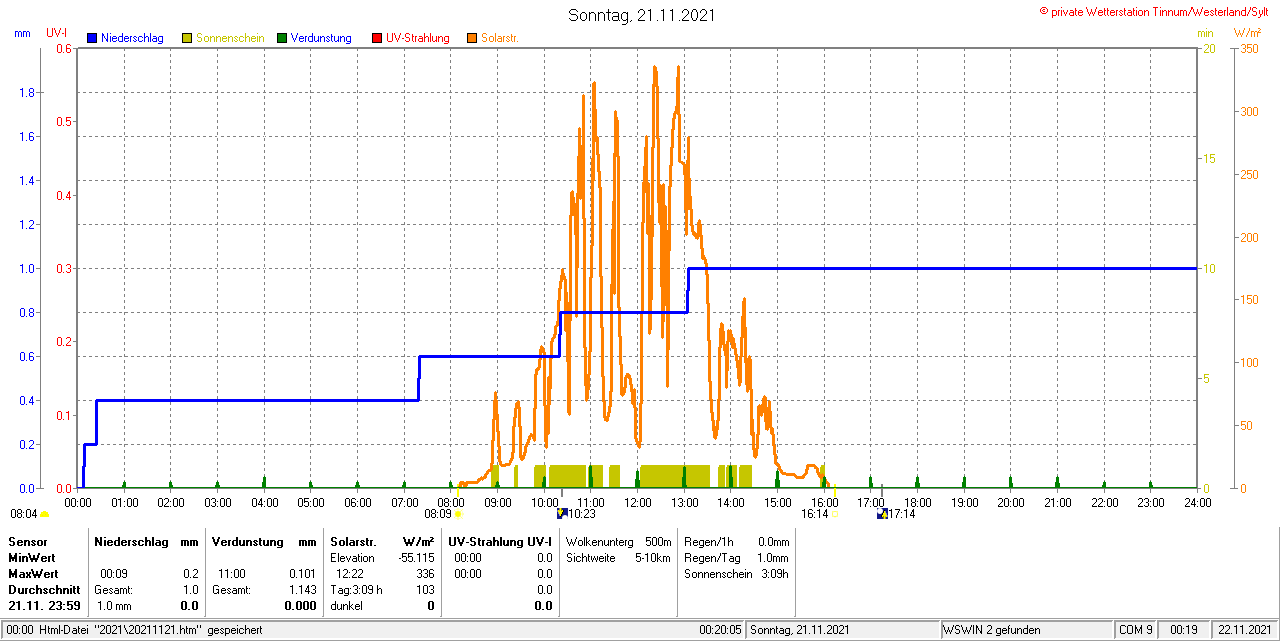Click the red UV-Strahlung legend swatch
1280x641 pixels.
click(x=377, y=38)
